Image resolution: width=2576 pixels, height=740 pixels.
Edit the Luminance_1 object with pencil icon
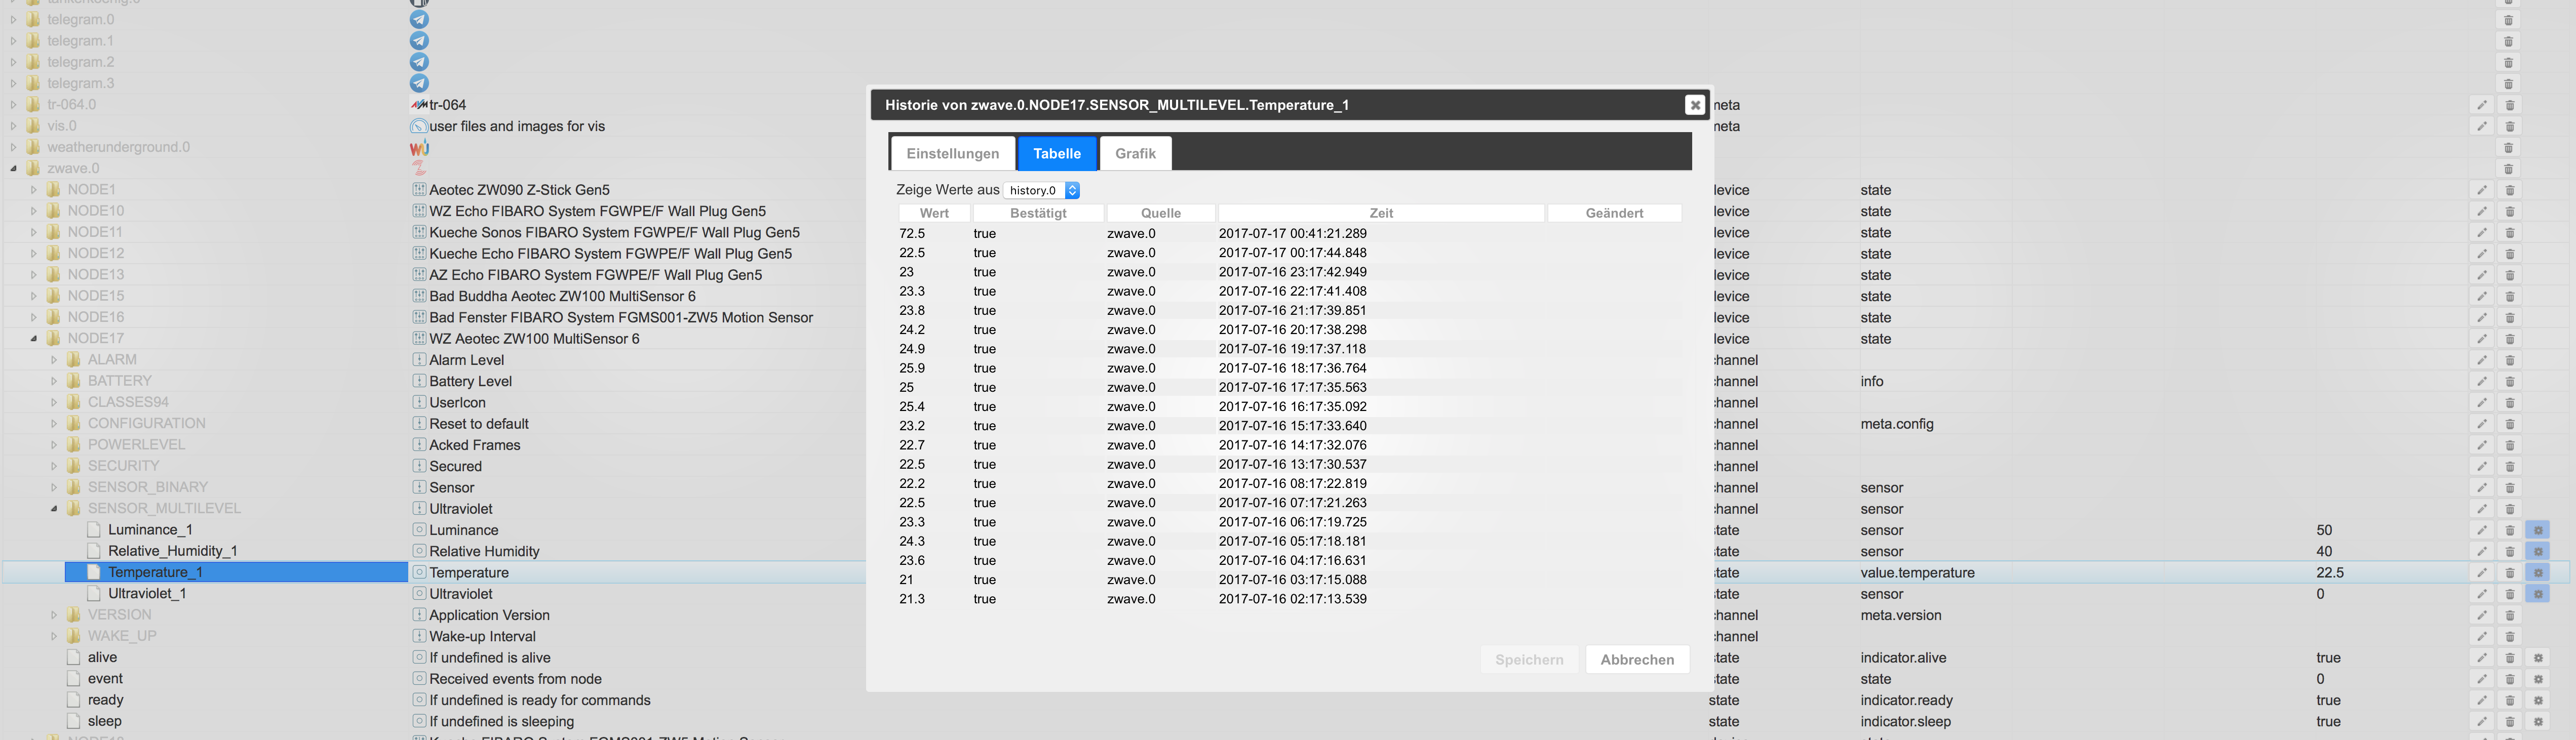tap(2482, 530)
